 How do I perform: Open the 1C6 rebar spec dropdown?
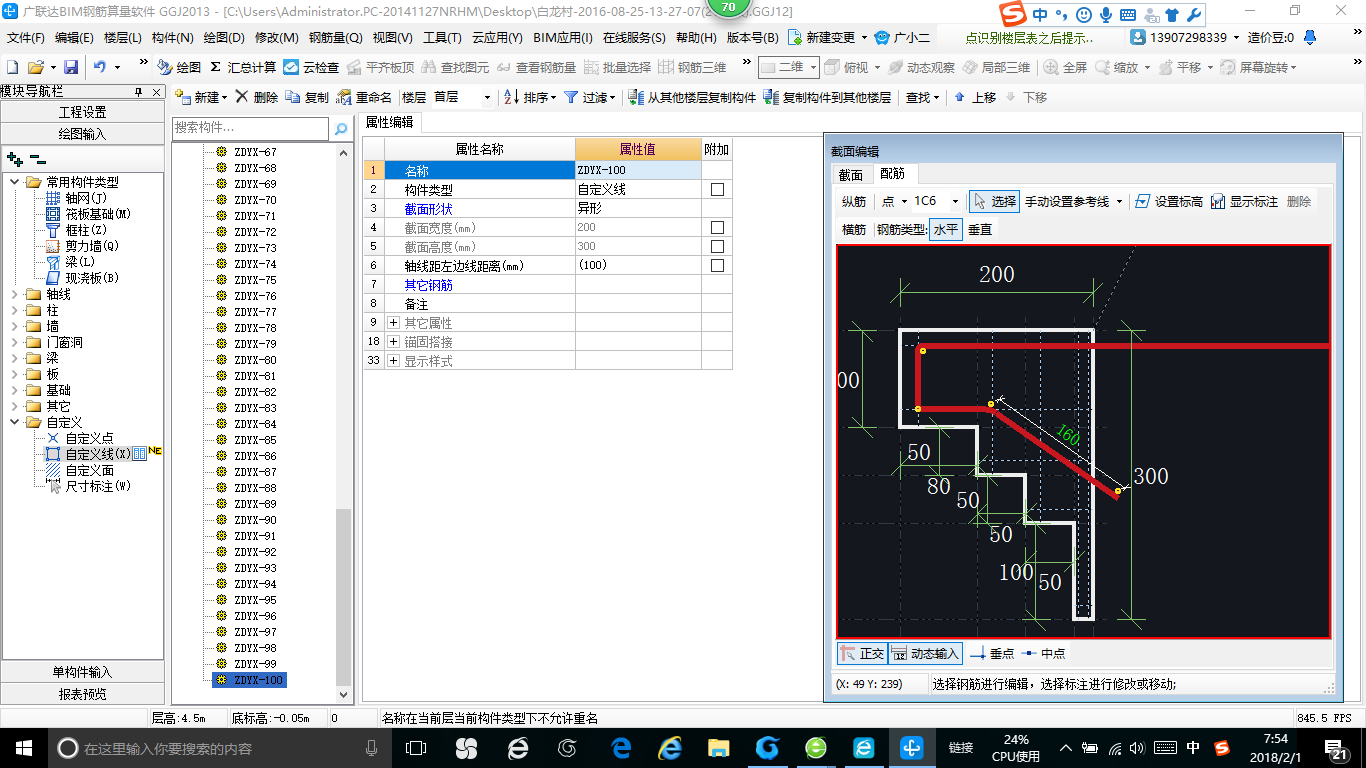coord(955,201)
